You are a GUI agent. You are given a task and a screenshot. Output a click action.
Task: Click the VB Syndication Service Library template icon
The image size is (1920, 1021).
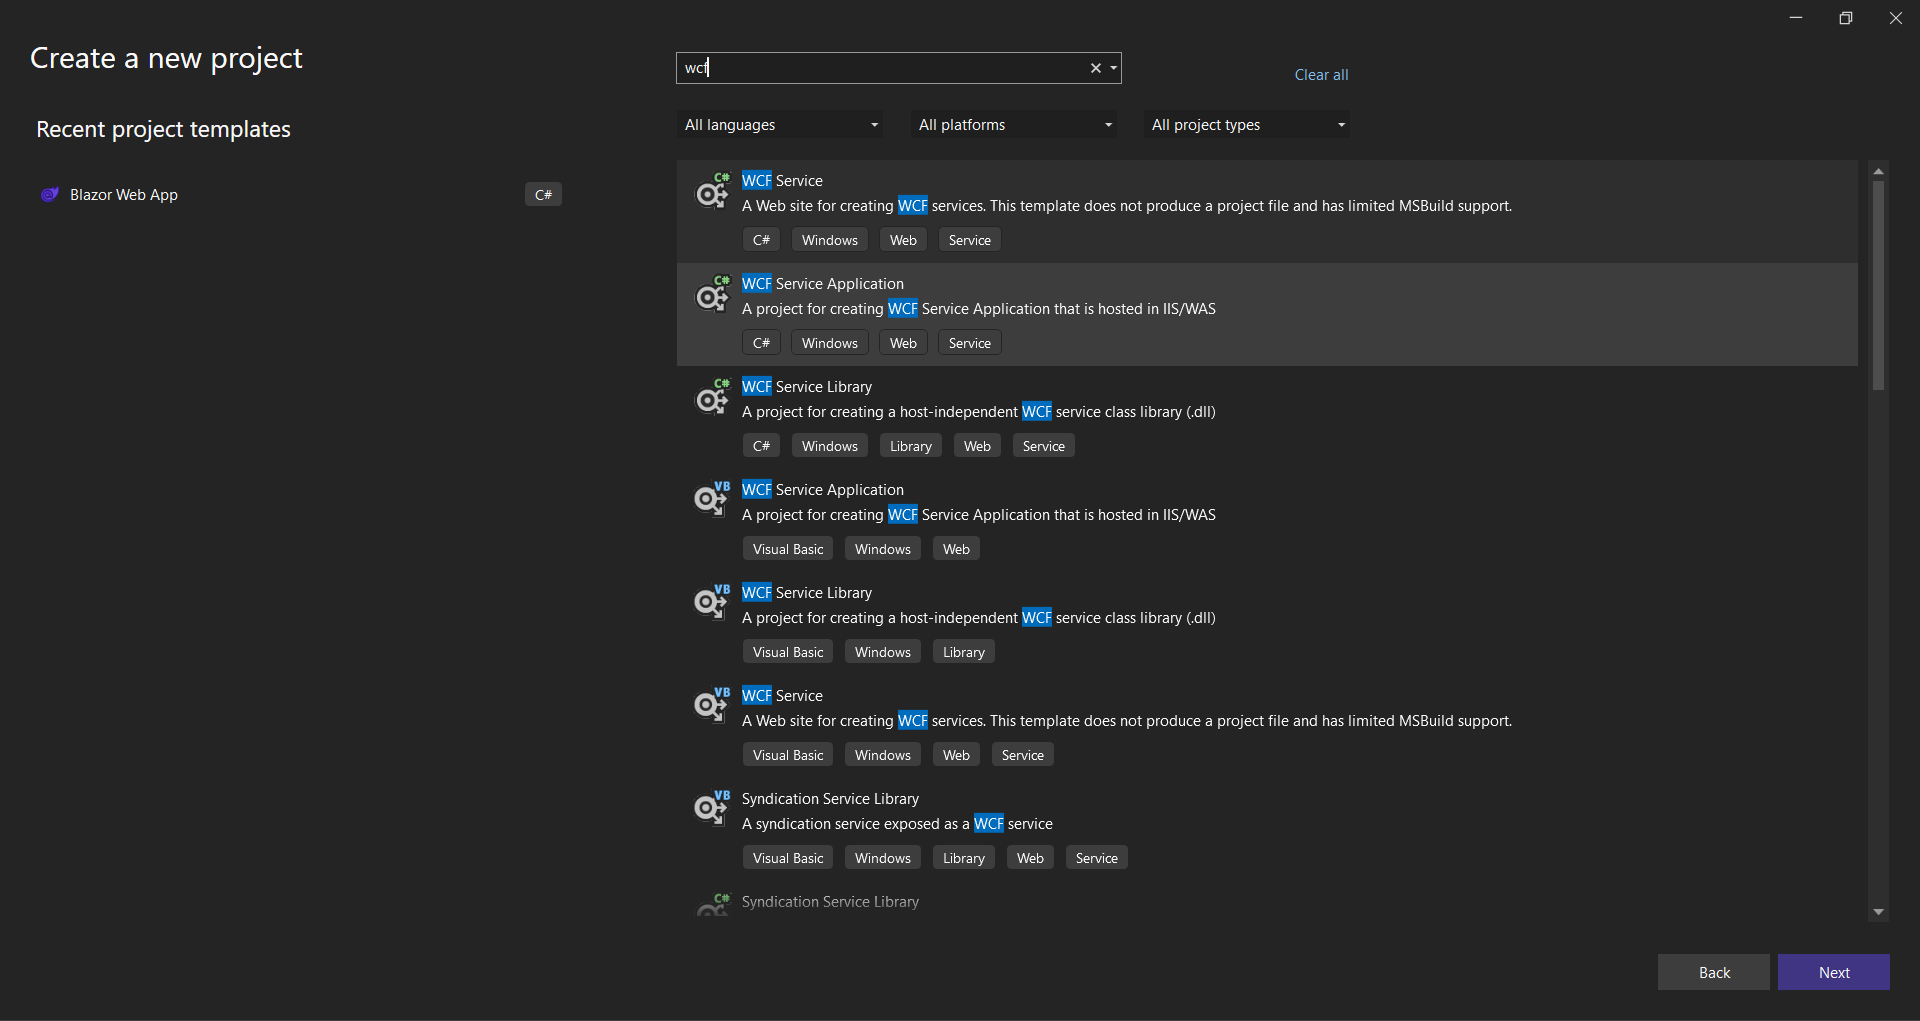[713, 808]
